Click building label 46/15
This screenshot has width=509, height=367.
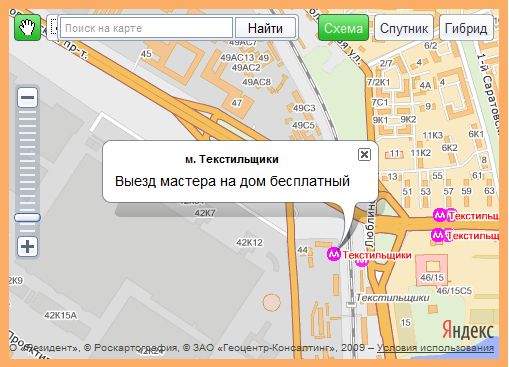pos(432,277)
